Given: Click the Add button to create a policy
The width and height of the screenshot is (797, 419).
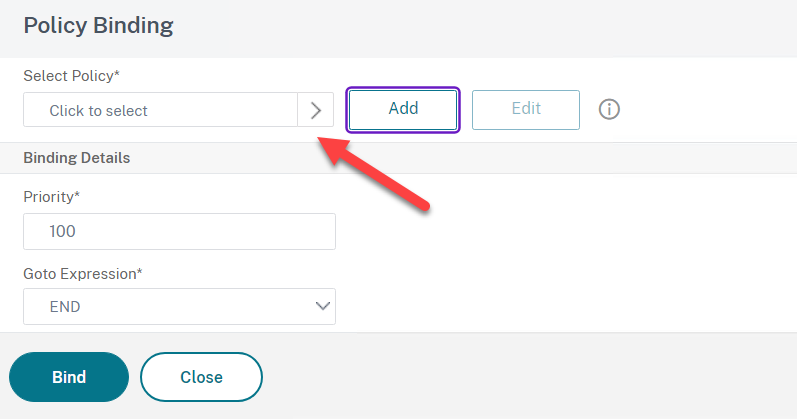Looking at the screenshot, I should (403, 110).
